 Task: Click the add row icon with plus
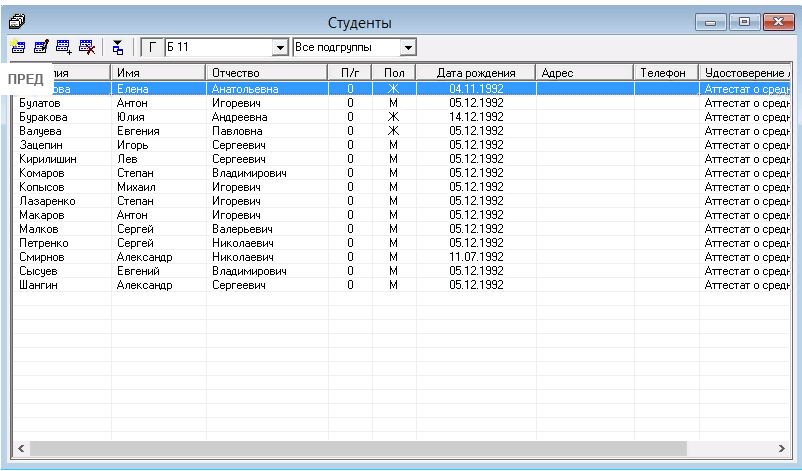64,47
